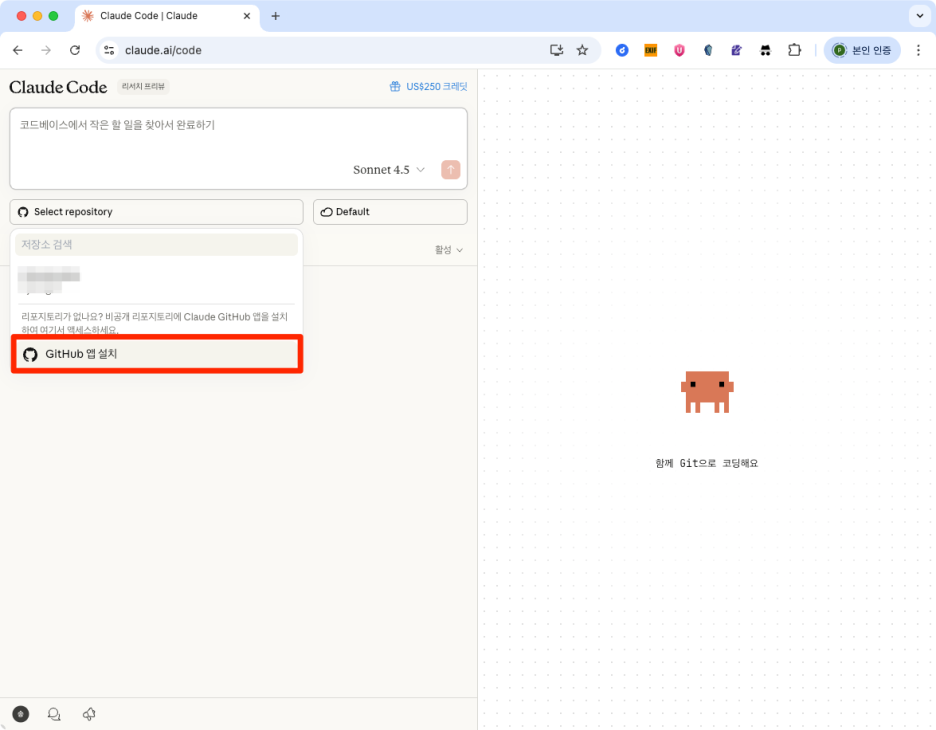The height and width of the screenshot is (730, 936).
Task: Open a new browser tab
Action: (x=275, y=16)
